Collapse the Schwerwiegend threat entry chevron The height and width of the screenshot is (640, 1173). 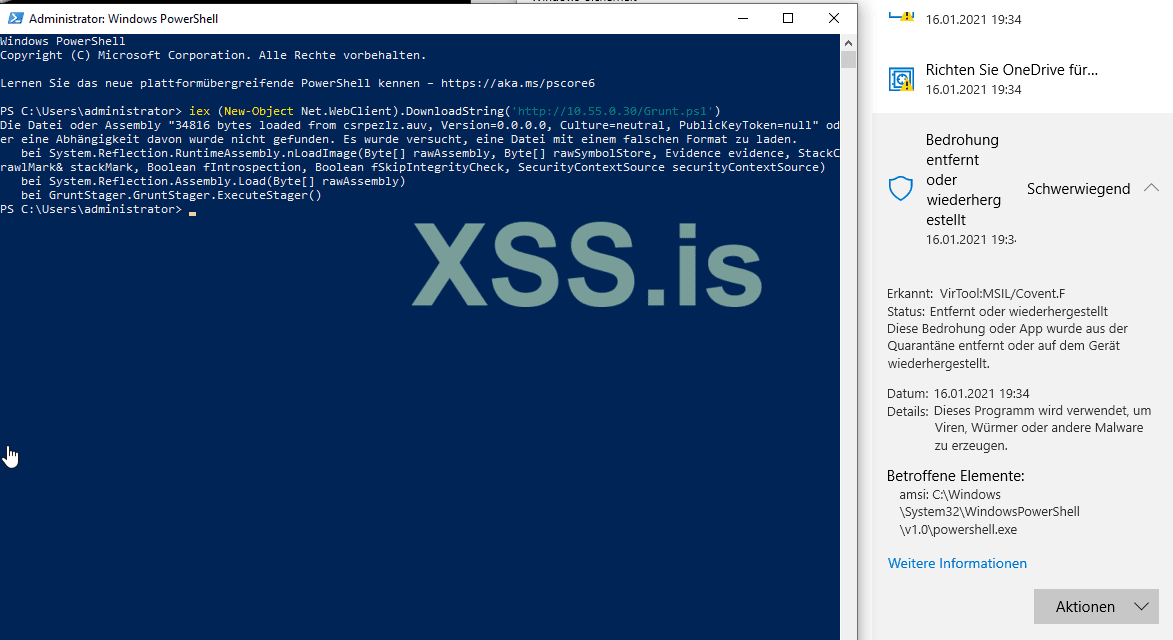(1151, 188)
